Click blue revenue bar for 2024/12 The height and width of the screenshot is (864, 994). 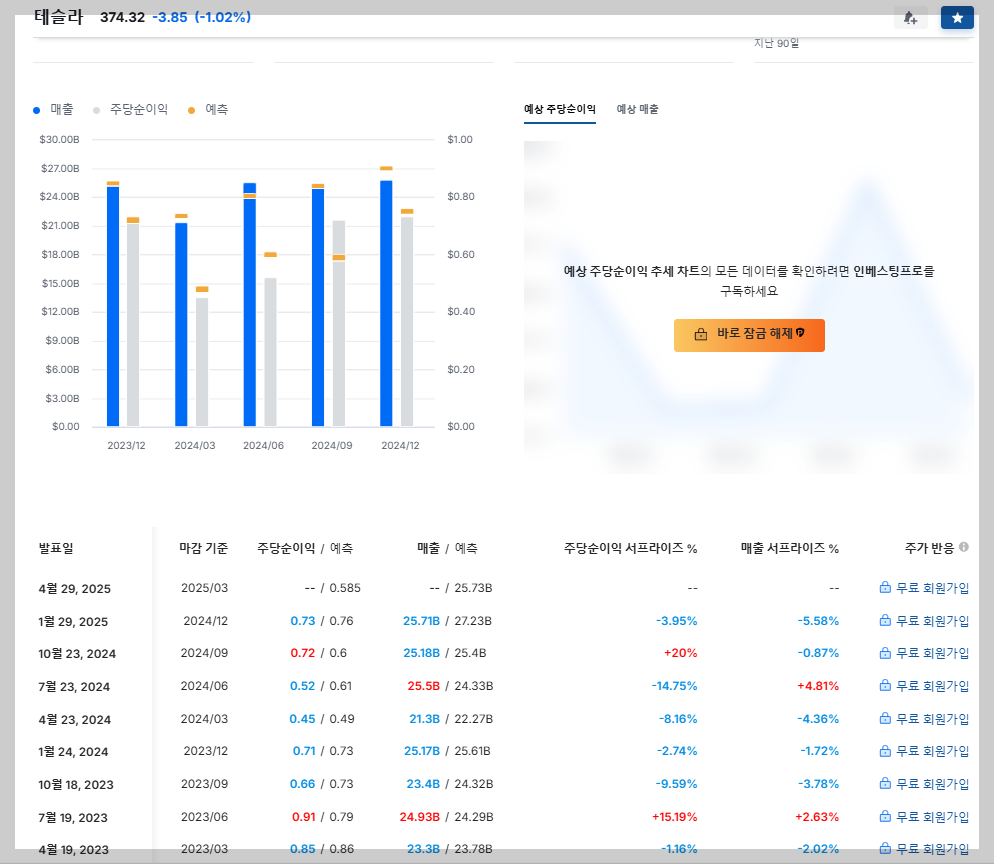tap(386, 303)
